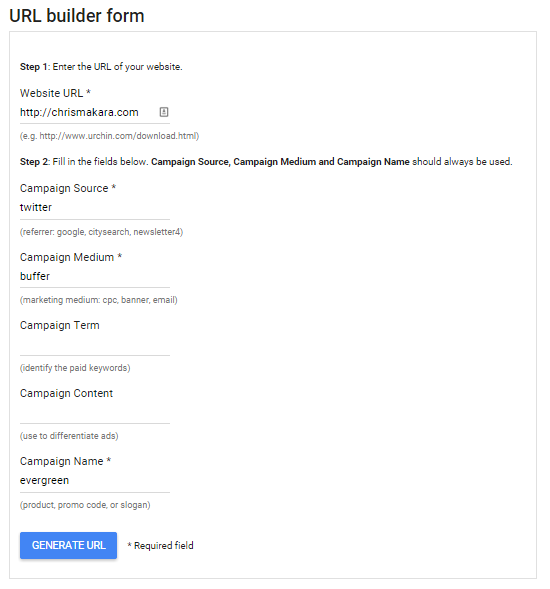The height and width of the screenshot is (589, 550).
Task: Click the Step 1 instruction text
Action: (x=101, y=67)
